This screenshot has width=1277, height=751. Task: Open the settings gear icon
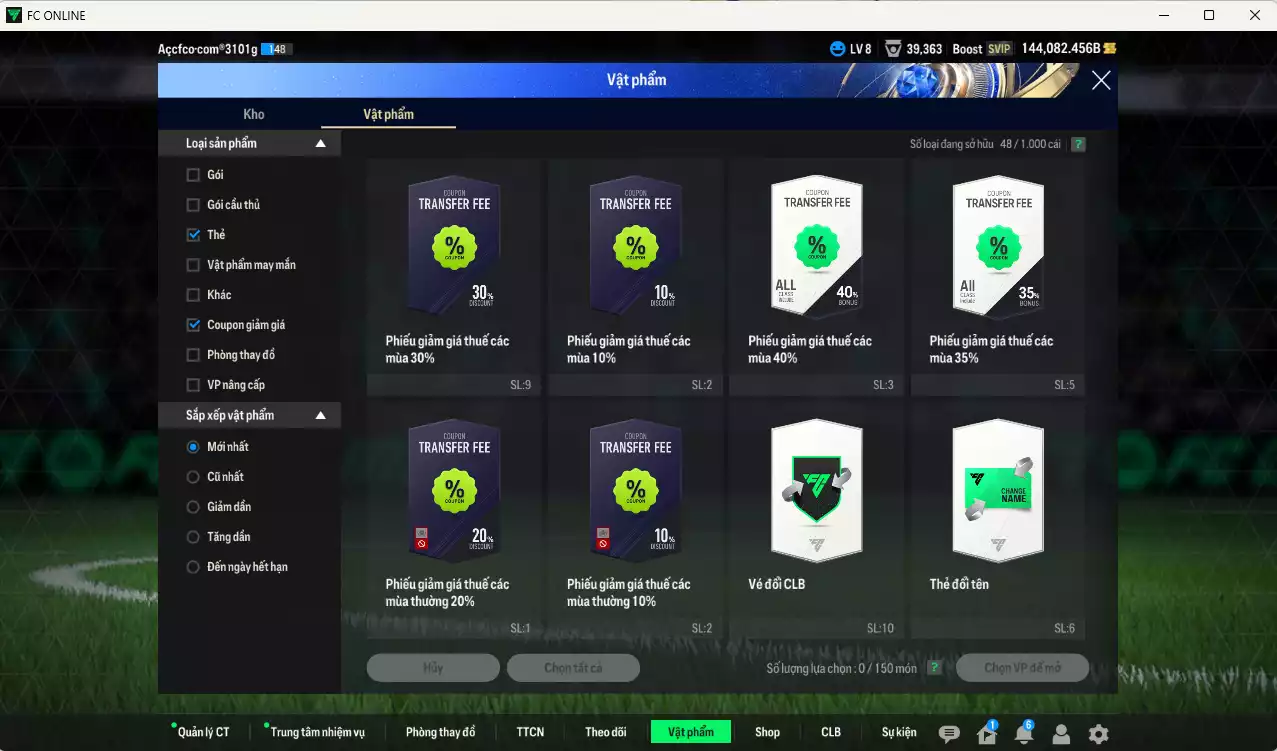tap(1099, 731)
